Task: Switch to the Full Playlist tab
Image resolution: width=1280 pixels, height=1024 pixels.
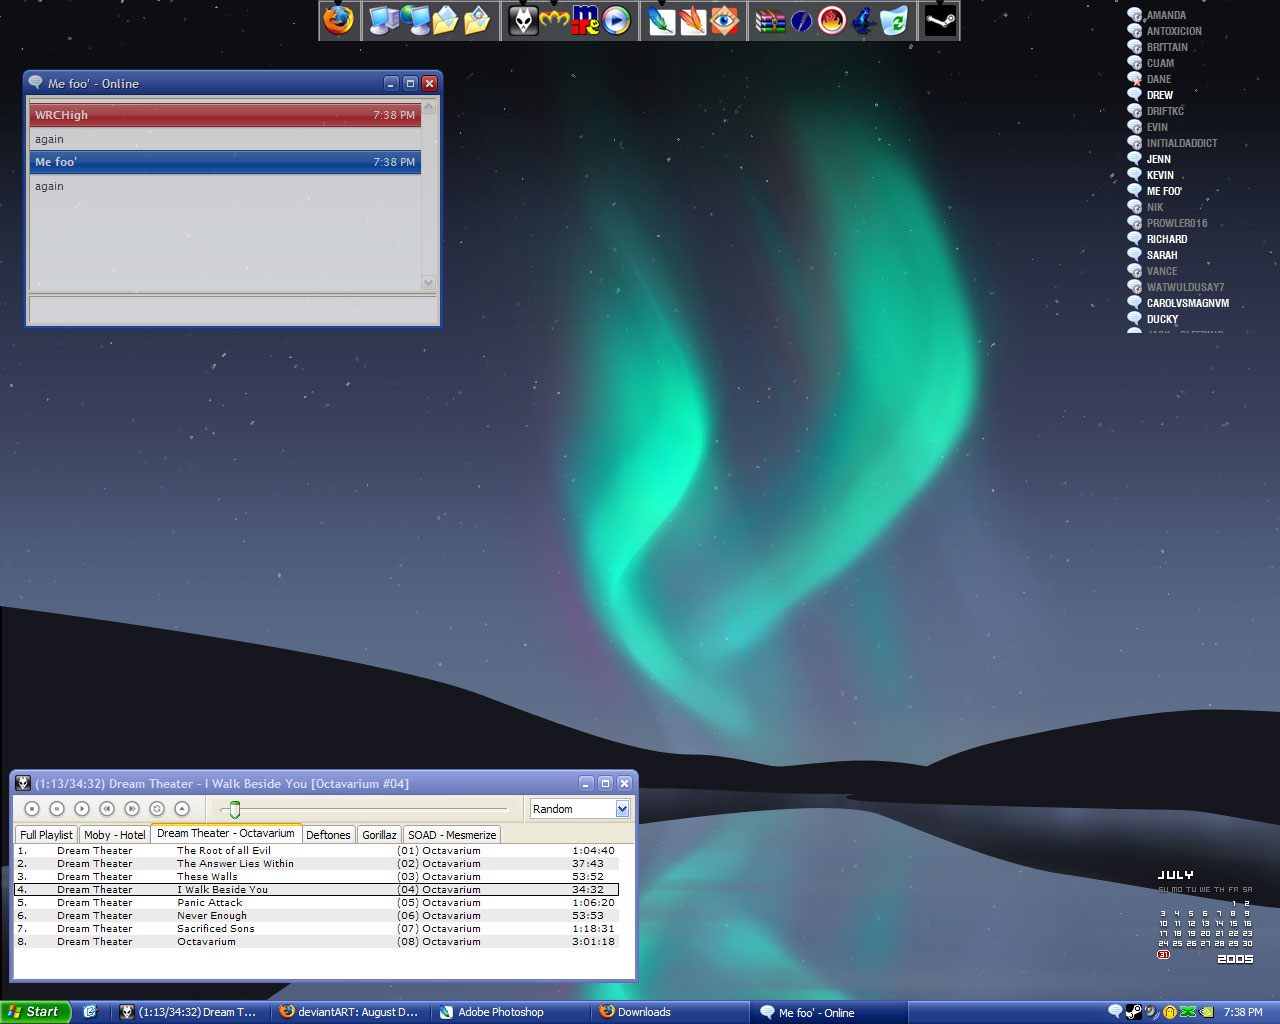Action: (x=46, y=835)
